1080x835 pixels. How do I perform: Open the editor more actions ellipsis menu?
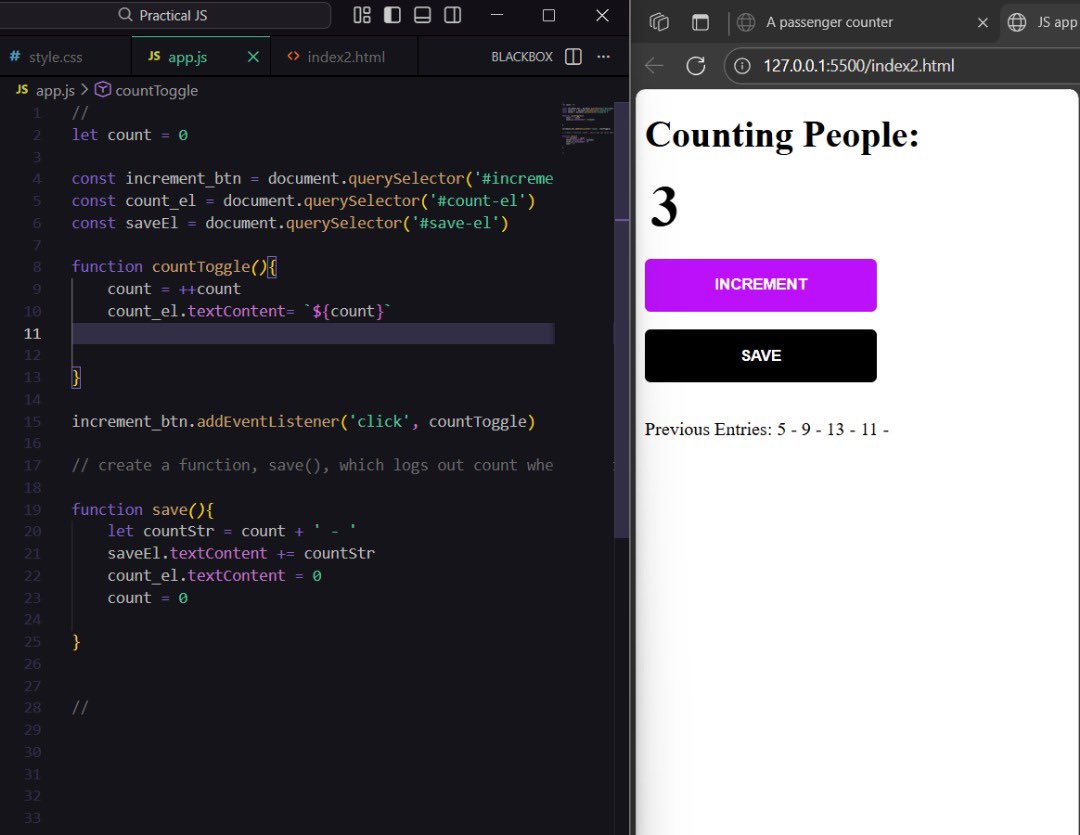point(604,57)
